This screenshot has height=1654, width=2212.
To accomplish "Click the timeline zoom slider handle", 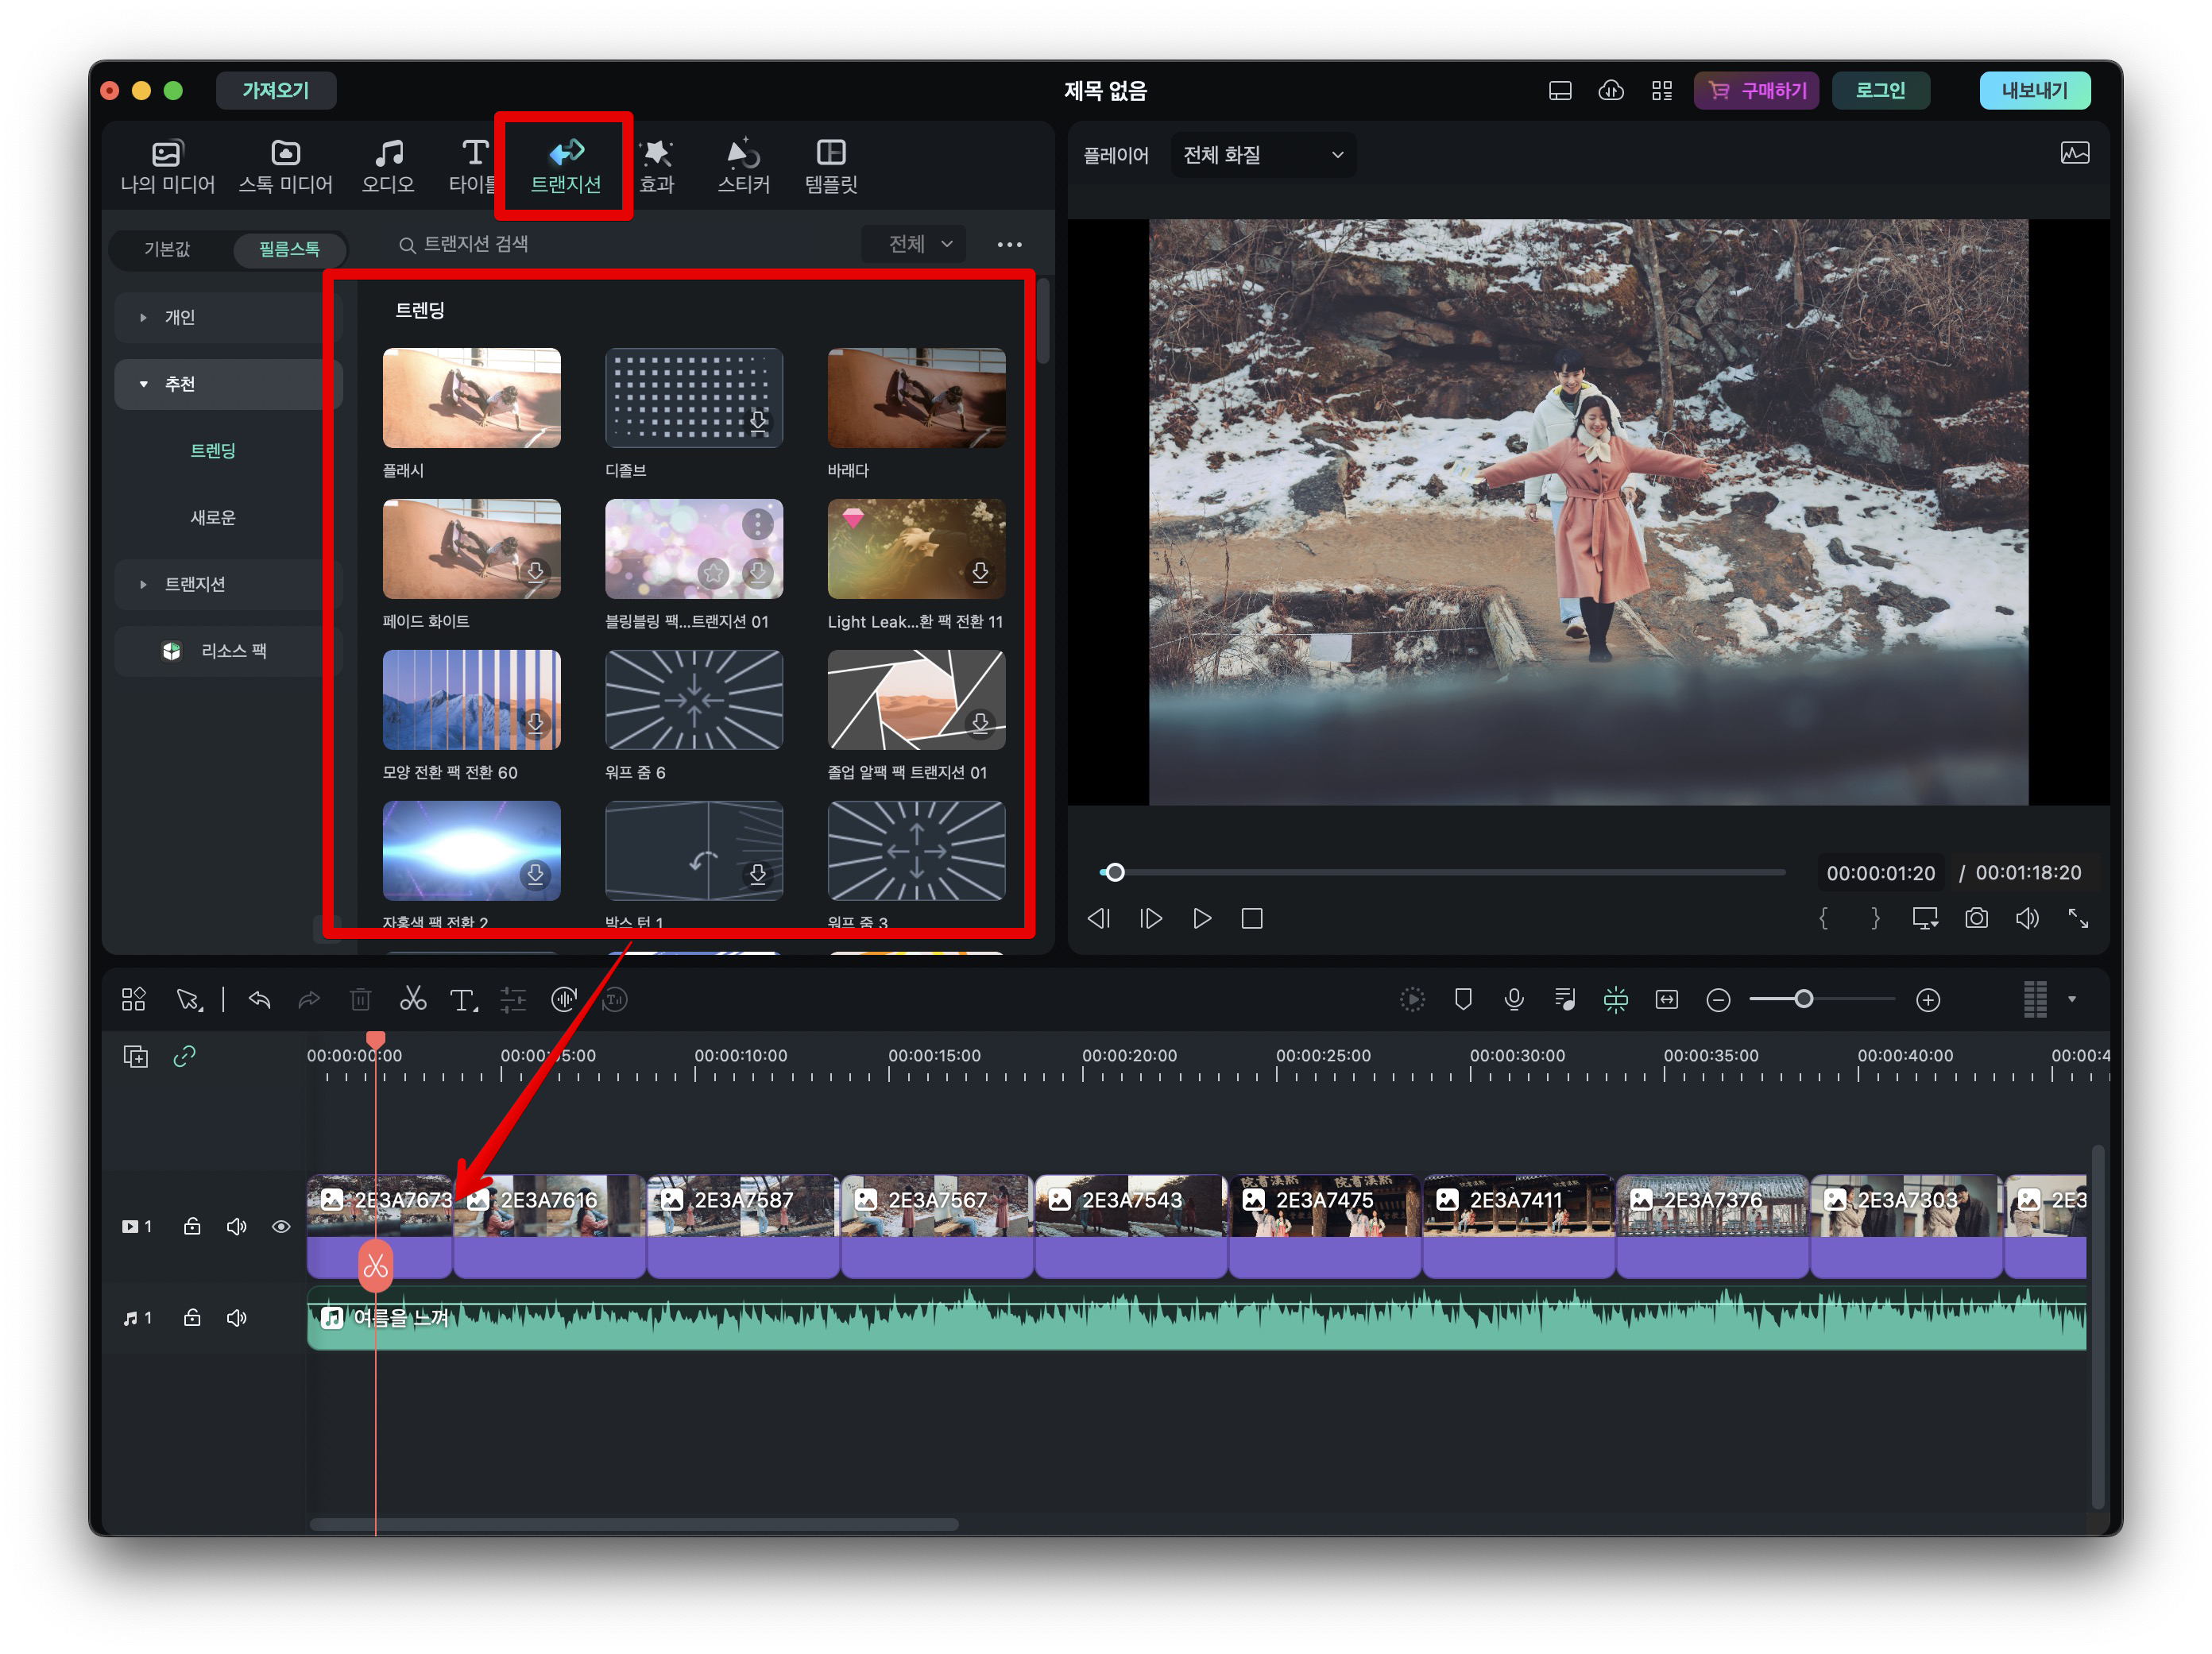I will point(1803,999).
